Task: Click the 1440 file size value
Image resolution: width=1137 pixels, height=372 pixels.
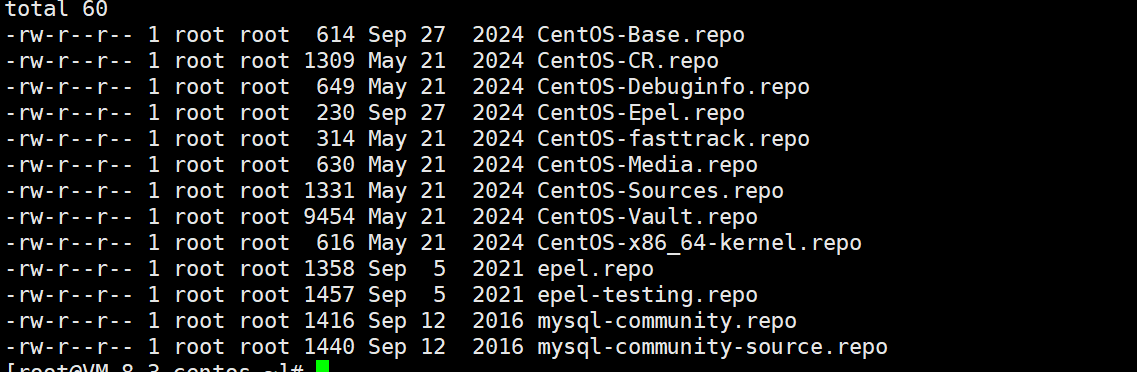Action: tap(329, 347)
